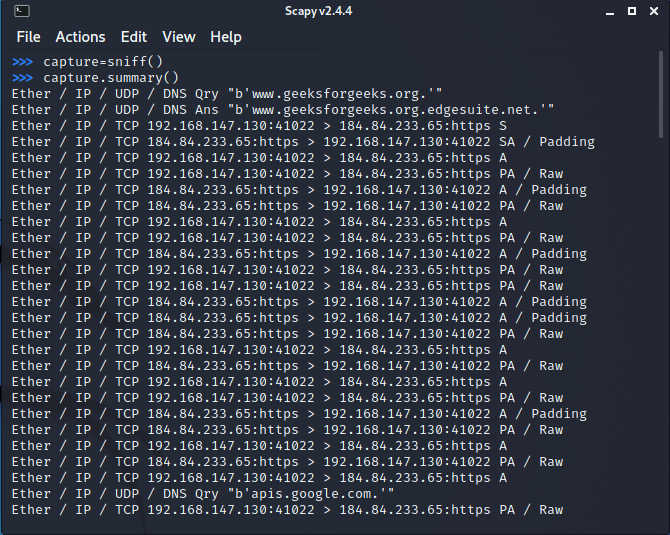Minimize the Scapy terminal window

(x=608, y=12)
